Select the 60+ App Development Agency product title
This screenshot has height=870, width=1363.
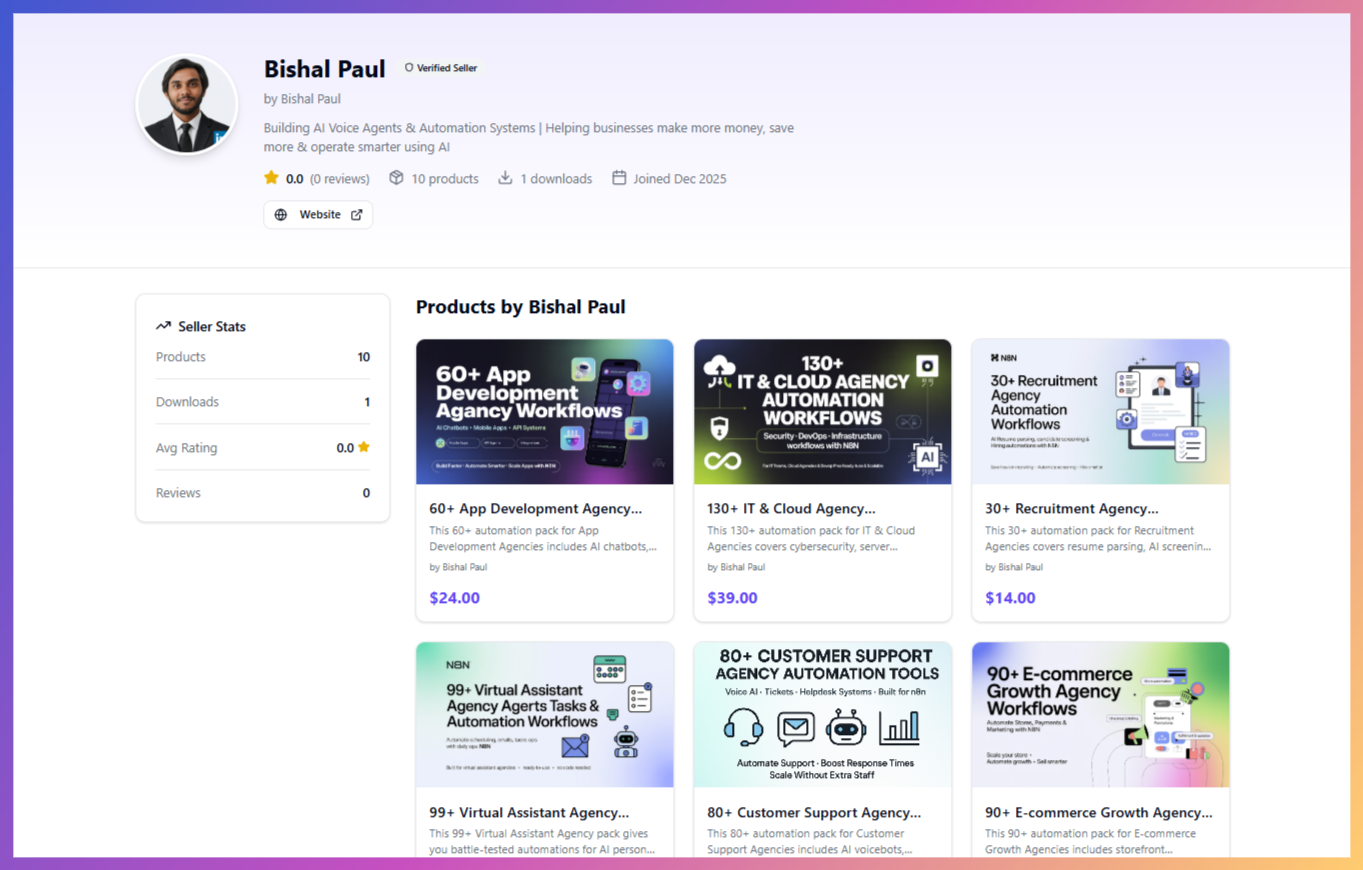pyautogui.click(x=535, y=509)
